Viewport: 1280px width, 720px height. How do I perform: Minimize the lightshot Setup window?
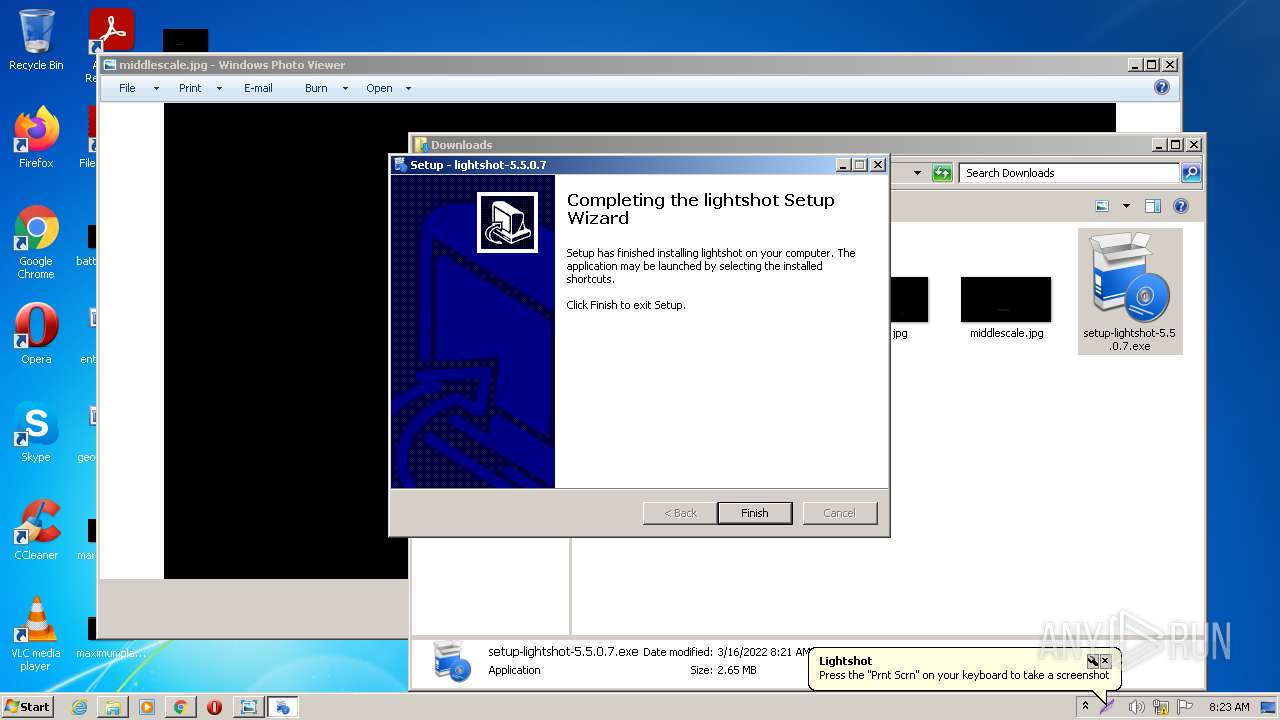843,165
